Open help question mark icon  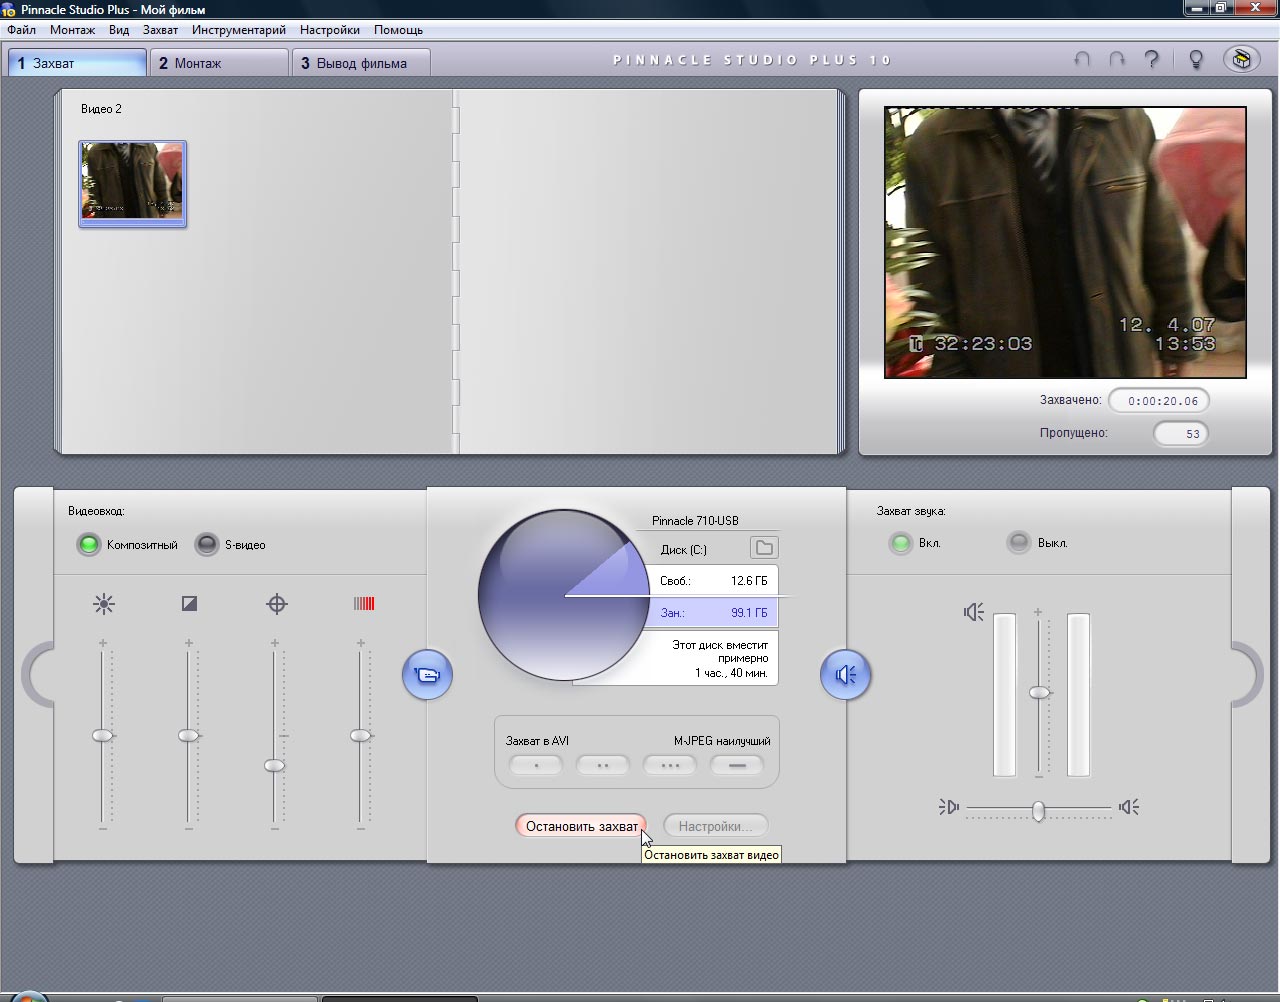click(x=1152, y=60)
